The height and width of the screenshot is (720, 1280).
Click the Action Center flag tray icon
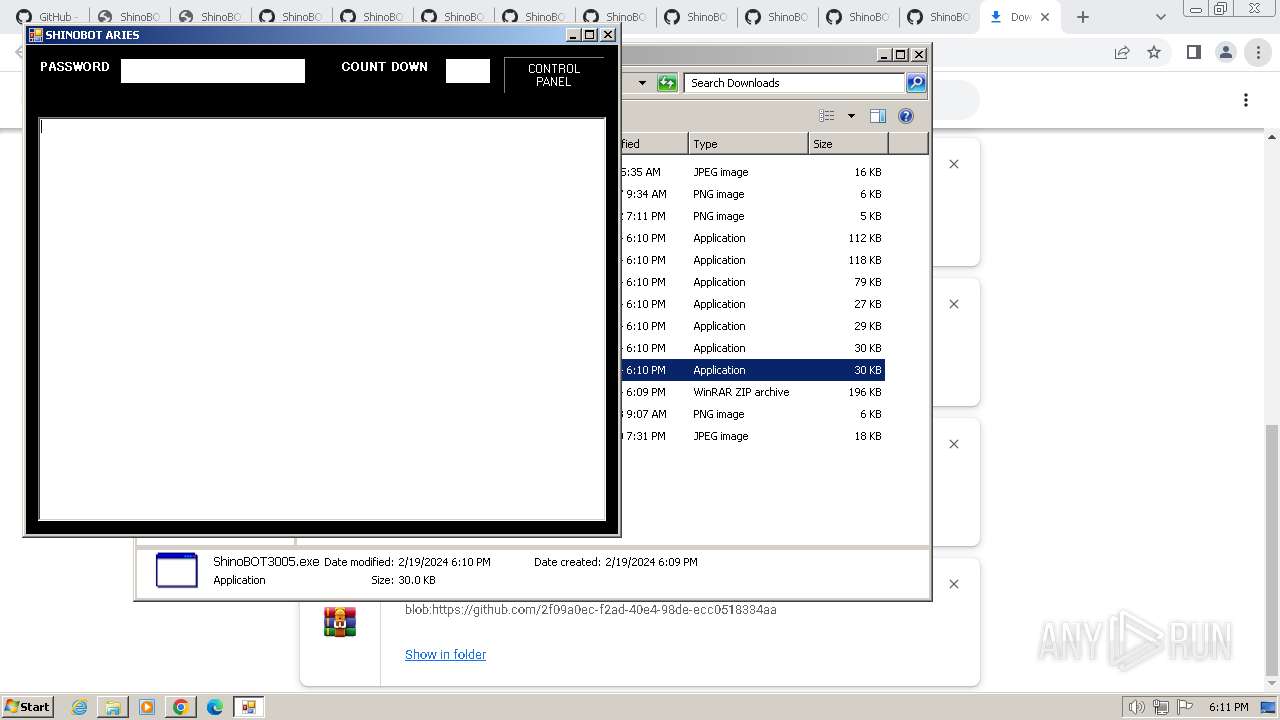click(1185, 707)
